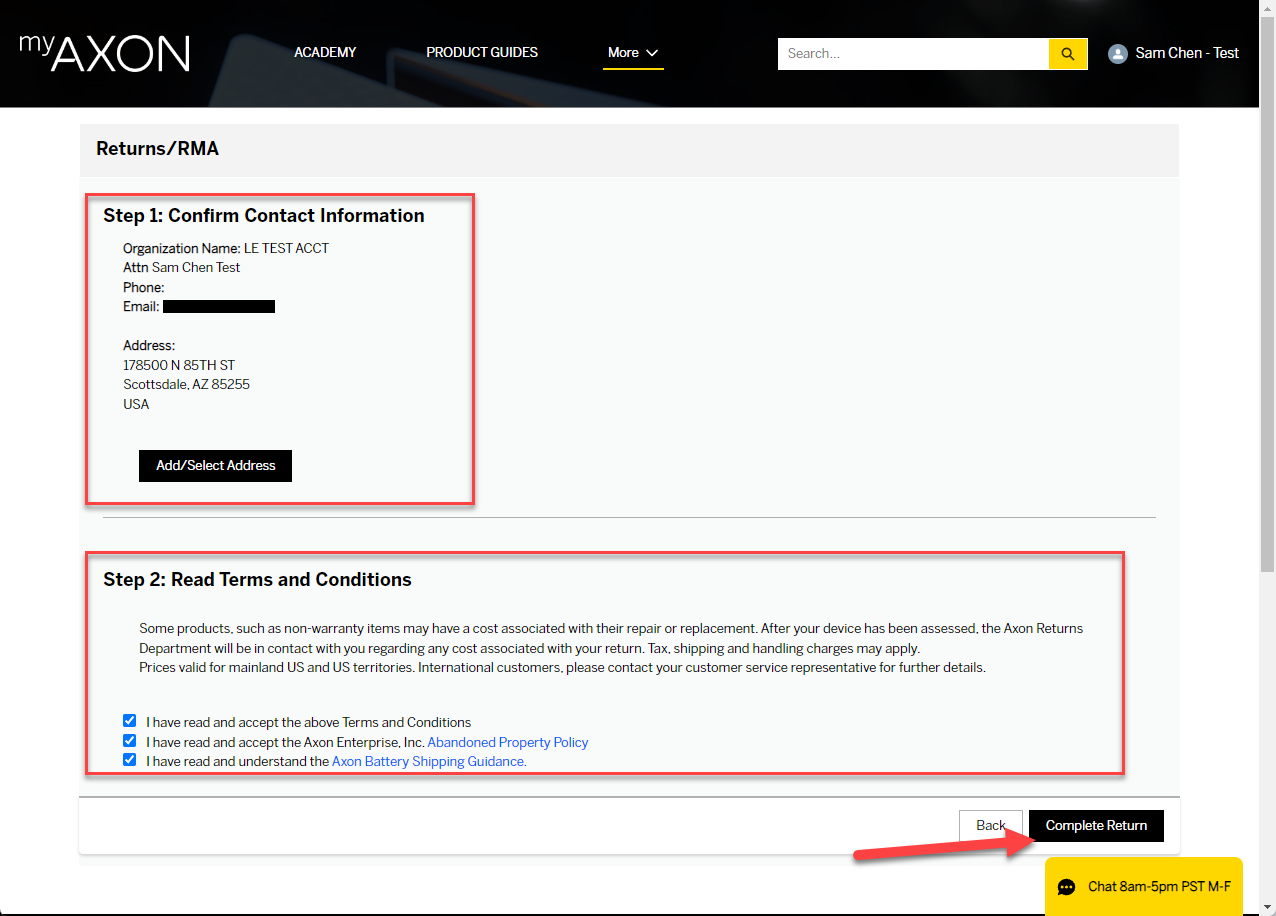Click the Add/Select Address button
Viewport: 1276px width, 916px height.
(x=215, y=465)
